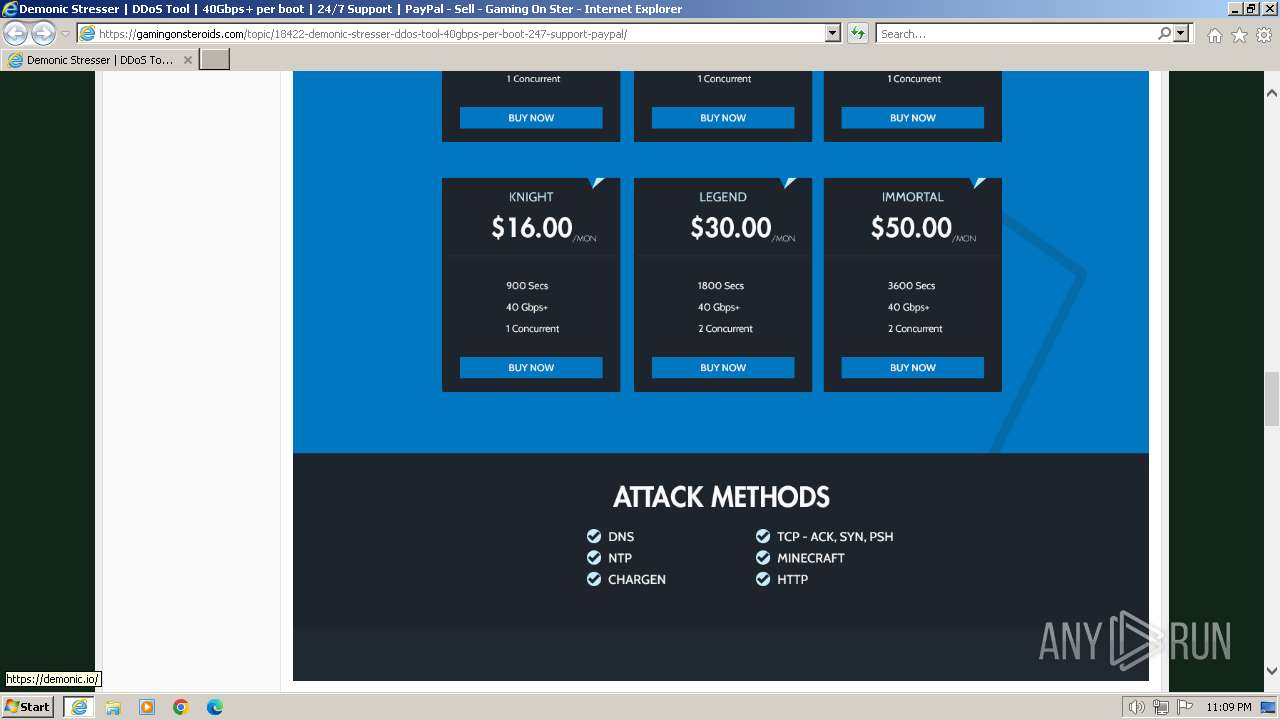Click the $30.00 price
The image size is (1280, 720).
click(731, 228)
